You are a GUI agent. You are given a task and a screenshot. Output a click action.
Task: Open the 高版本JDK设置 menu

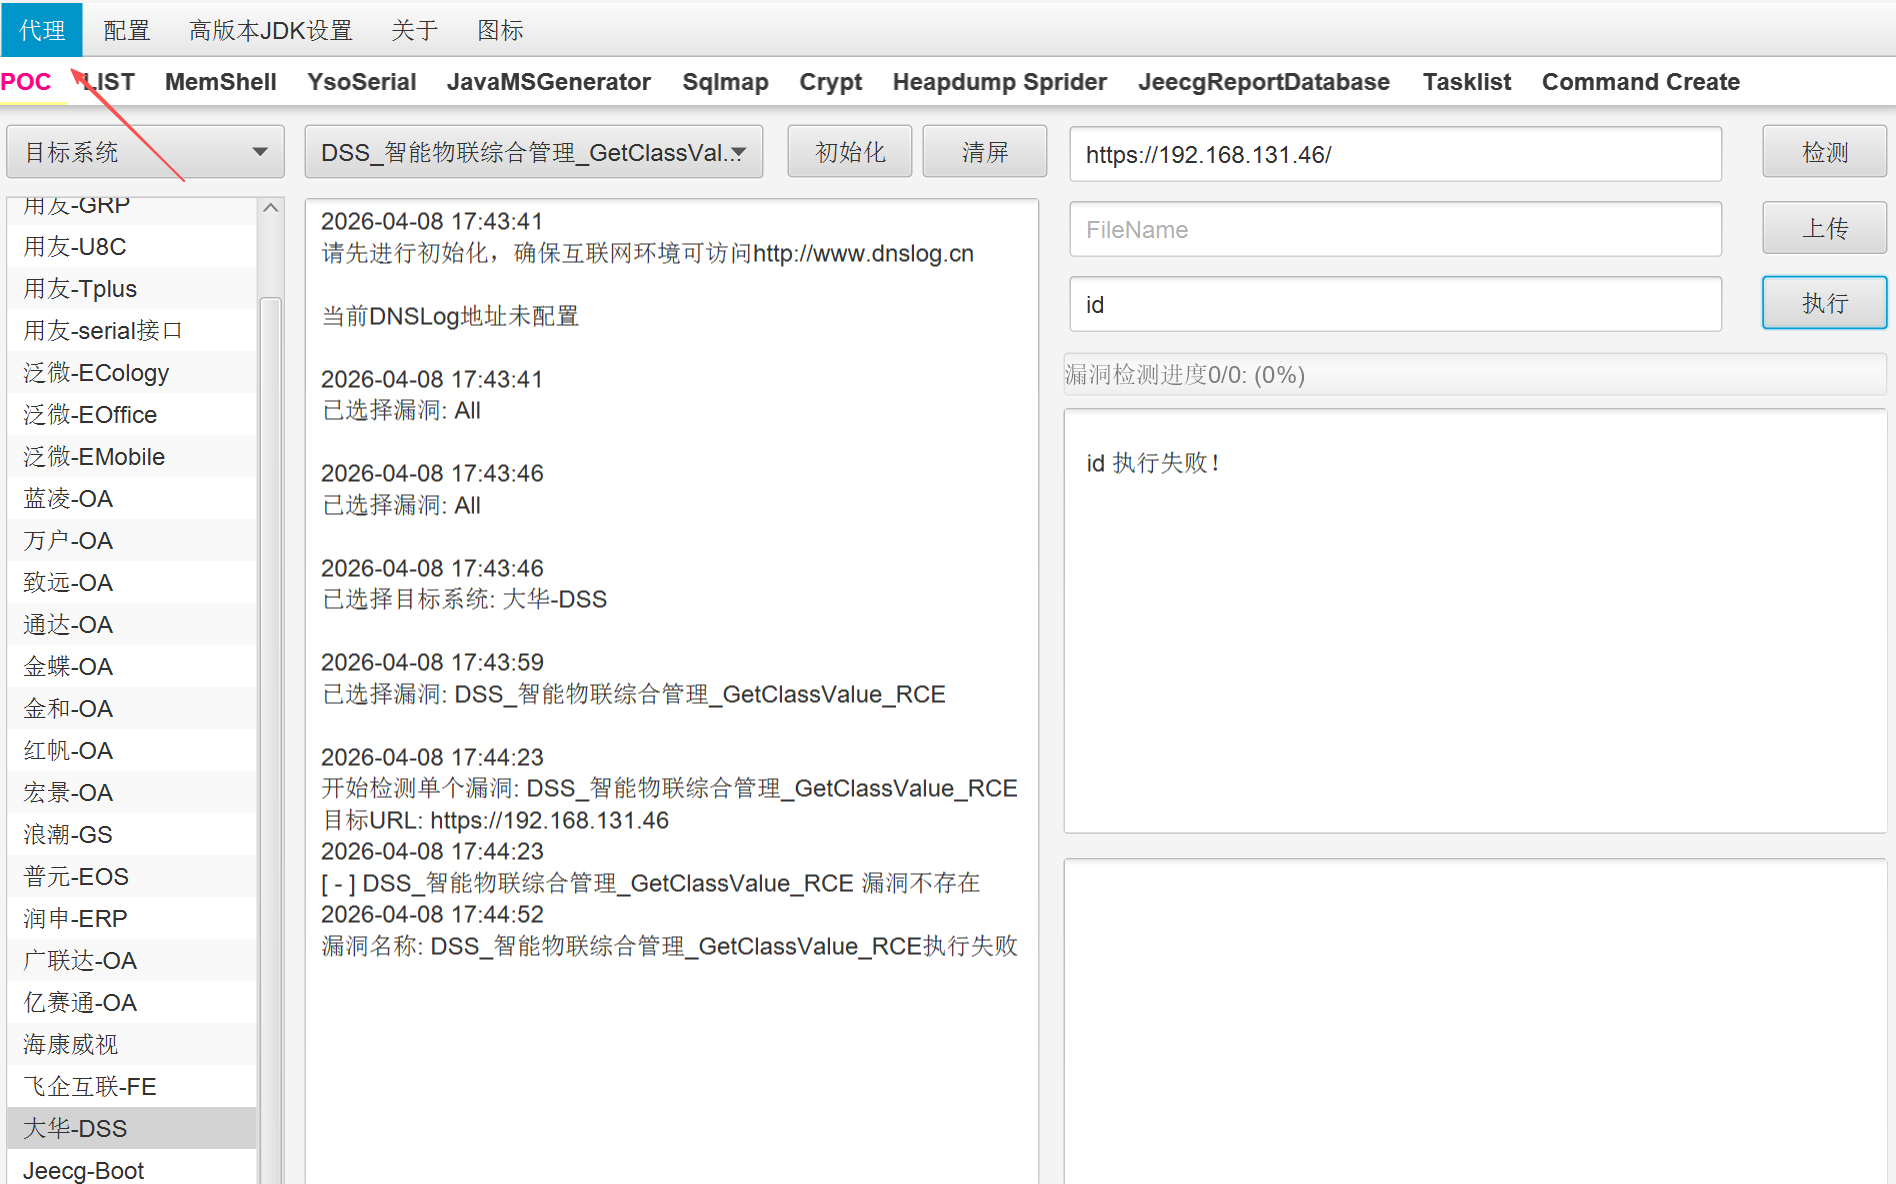tap(270, 30)
